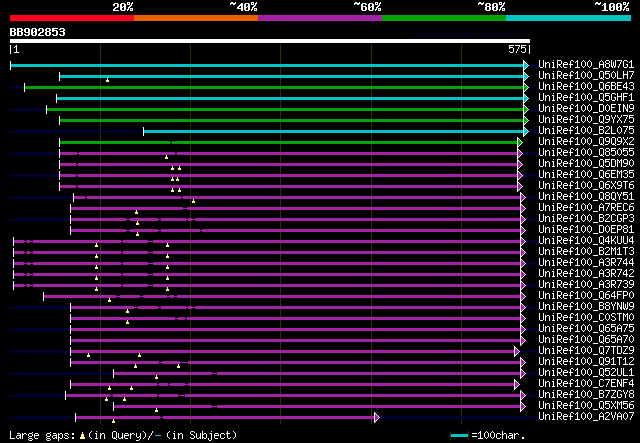Click the UniRef100_B2L075 label
This screenshot has height=443, width=640.
click(x=586, y=131)
